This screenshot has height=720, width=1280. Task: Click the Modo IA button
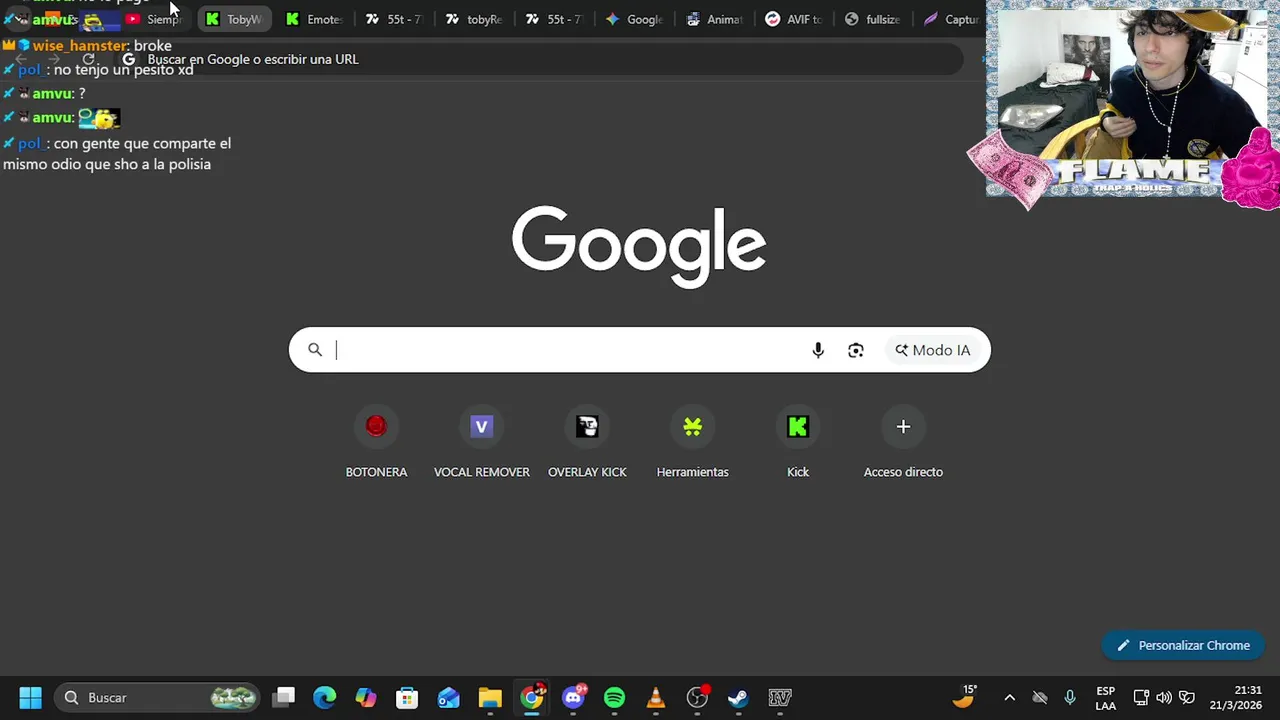coord(933,350)
